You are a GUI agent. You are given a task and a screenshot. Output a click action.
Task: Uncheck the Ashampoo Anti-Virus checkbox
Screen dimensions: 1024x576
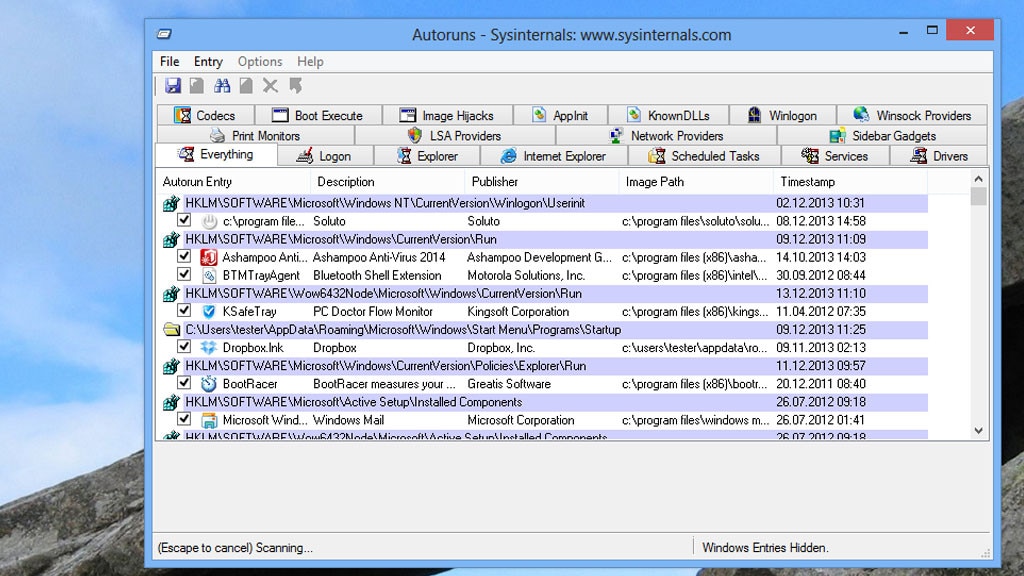184,257
